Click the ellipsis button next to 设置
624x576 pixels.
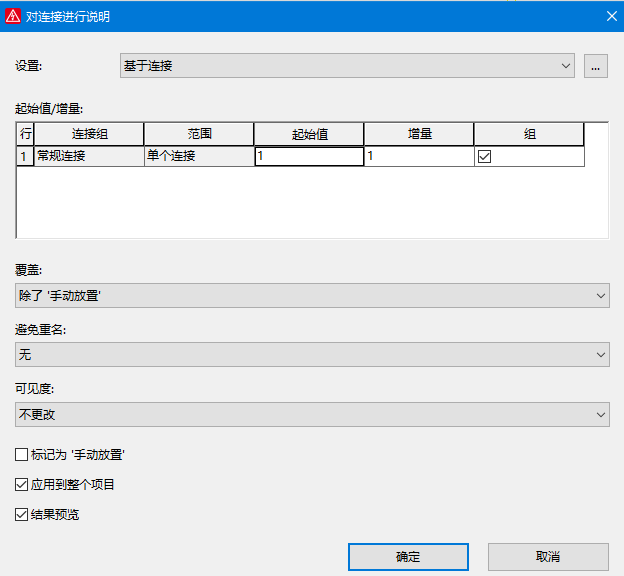pos(595,66)
